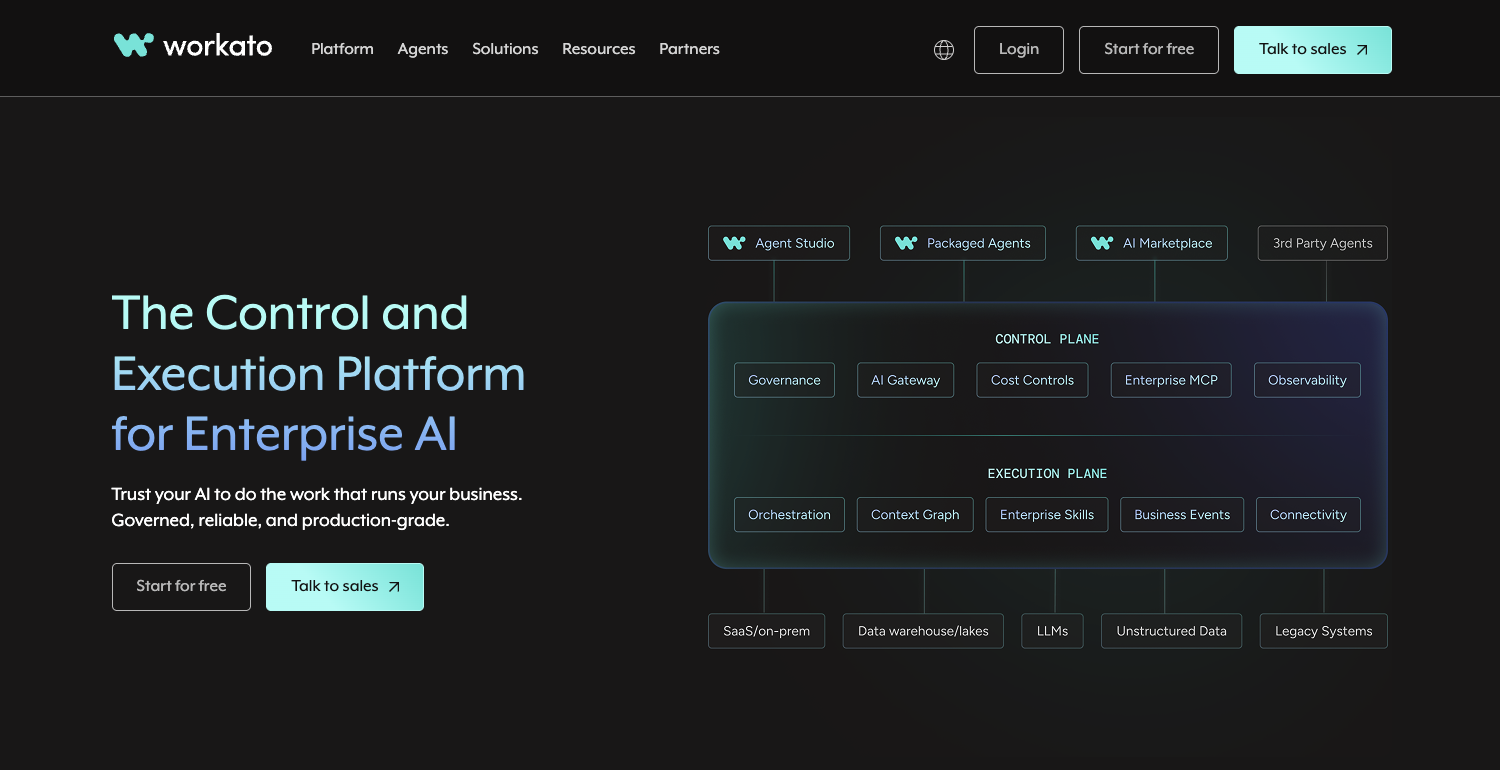Click the CONTROL PLANE heading
Image resolution: width=1500 pixels, height=770 pixels.
coord(1047,339)
